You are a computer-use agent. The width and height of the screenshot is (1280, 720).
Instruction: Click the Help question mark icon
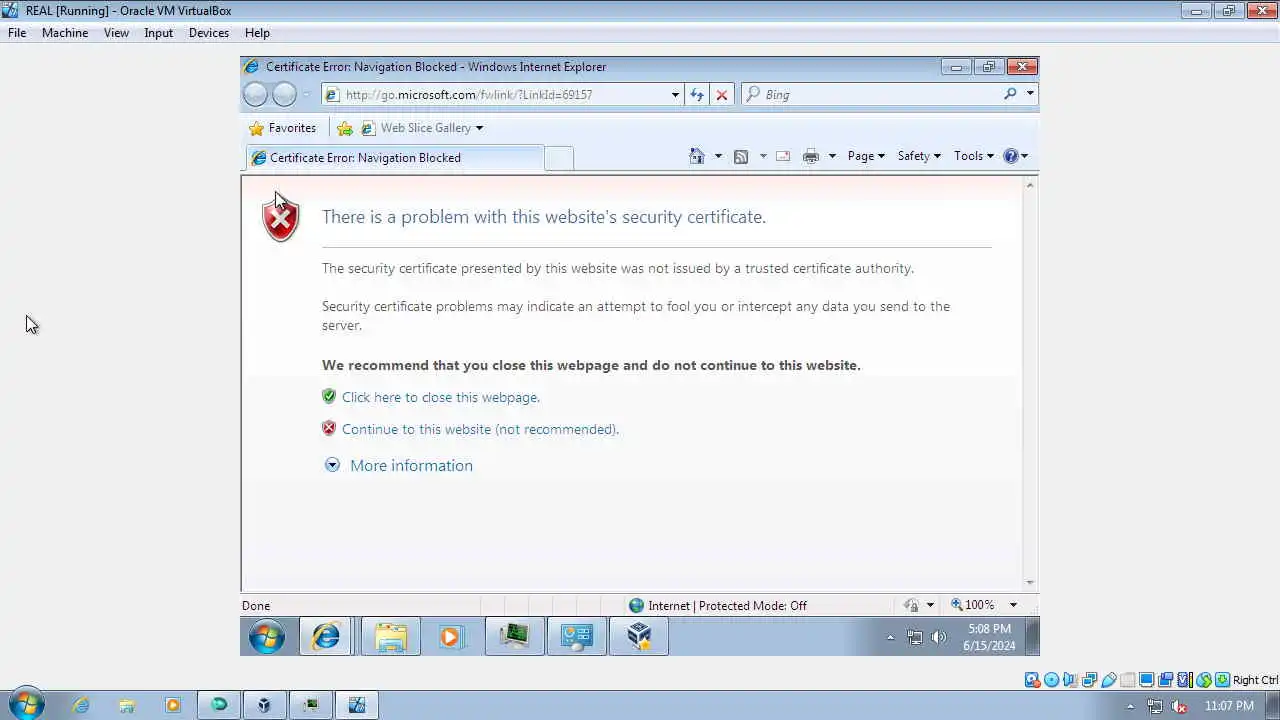click(1011, 156)
